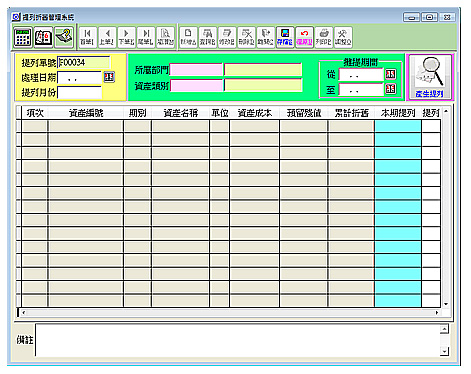Click the yellow 資產類別 name field

click(x=263, y=85)
